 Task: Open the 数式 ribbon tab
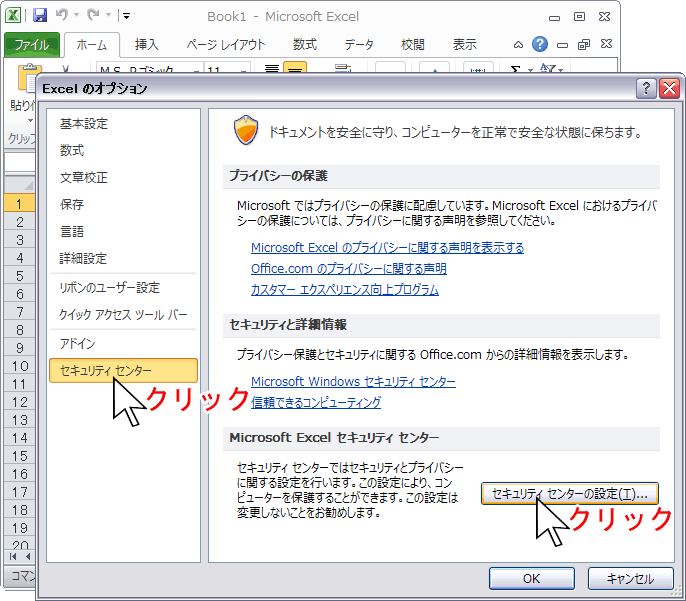pyautogui.click(x=304, y=45)
